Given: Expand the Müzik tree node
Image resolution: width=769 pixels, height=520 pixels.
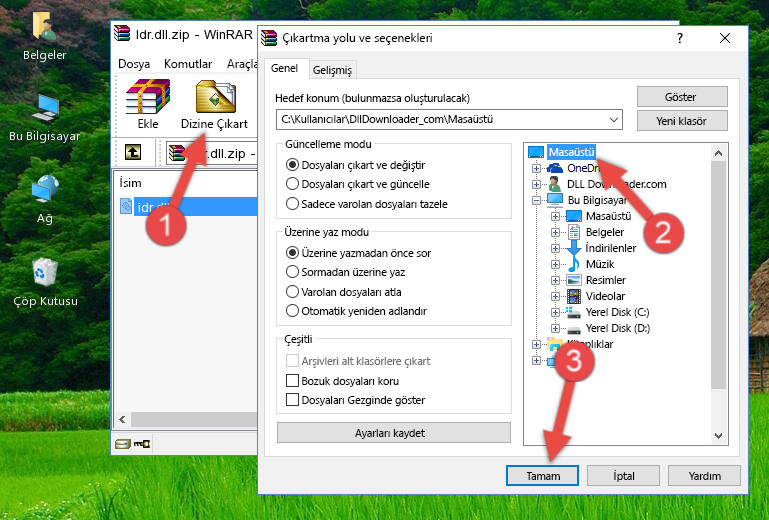Looking at the screenshot, I should 555,264.
